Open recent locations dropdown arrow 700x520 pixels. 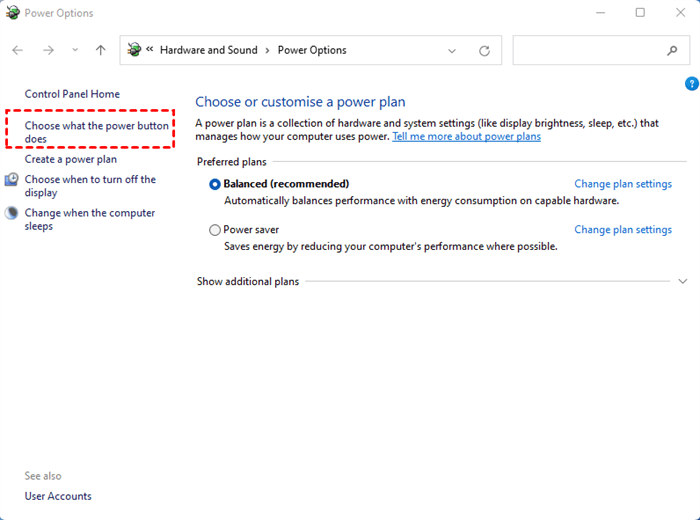75,50
